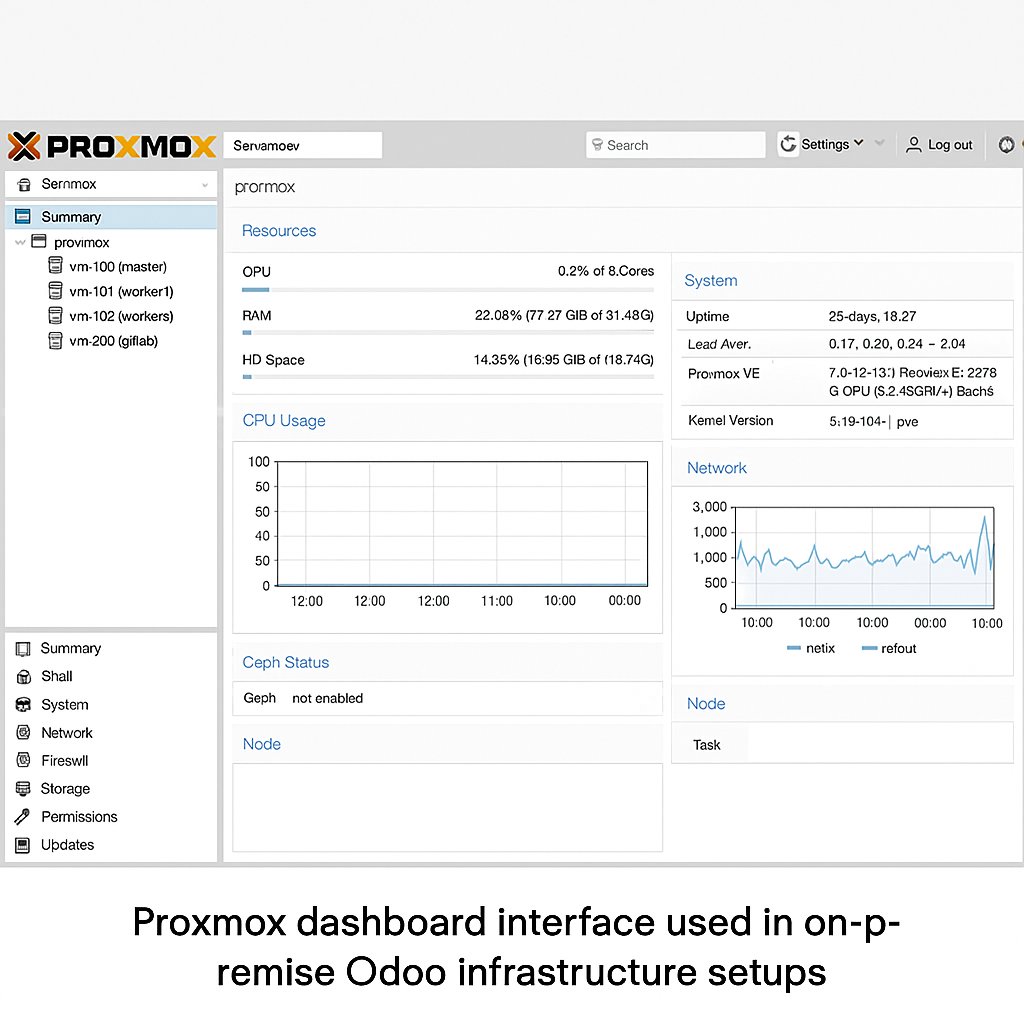Focus the Search box
Viewport: 1024px width, 1024px height.
[x=675, y=145]
